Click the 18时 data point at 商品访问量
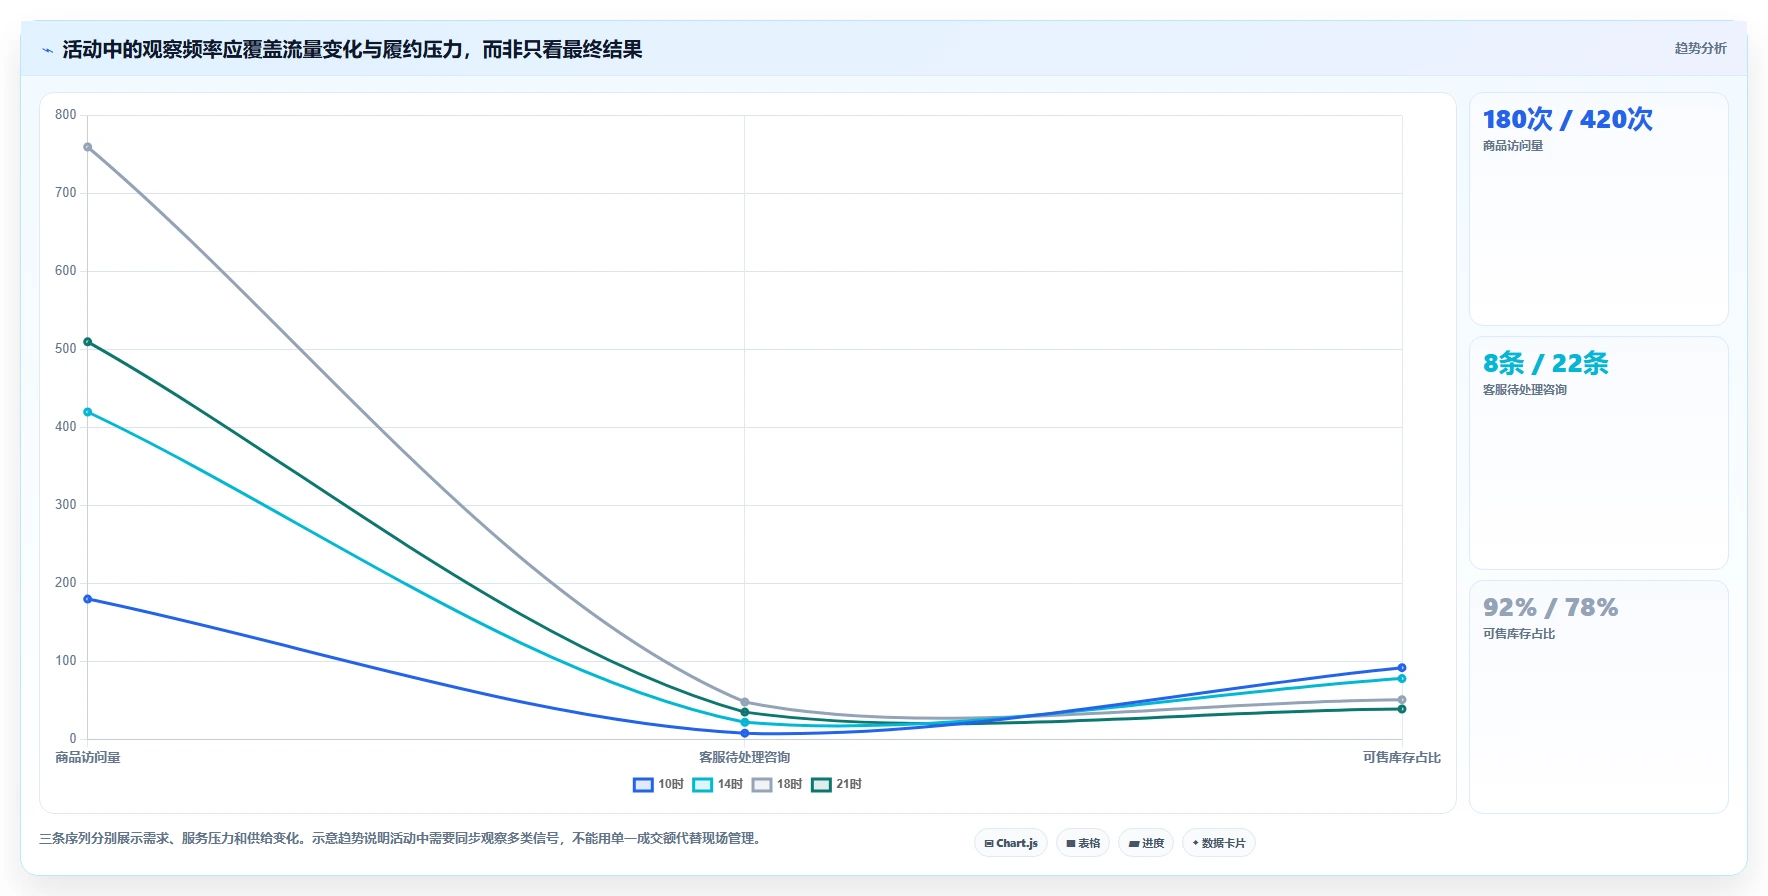Viewport: 1768px width, 896px height. (x=88, y=147)
